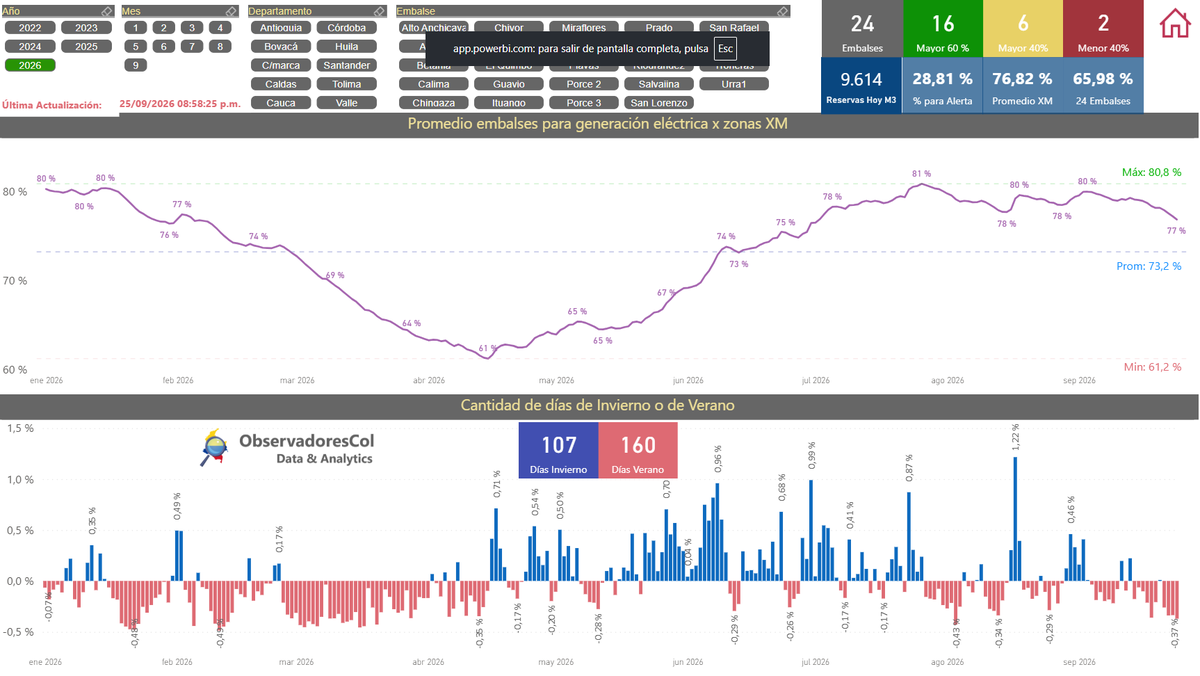This screenshot has height=676, width=1200.
Task: Select the Chingaza reservoir
Action: (x=433, y=102)
